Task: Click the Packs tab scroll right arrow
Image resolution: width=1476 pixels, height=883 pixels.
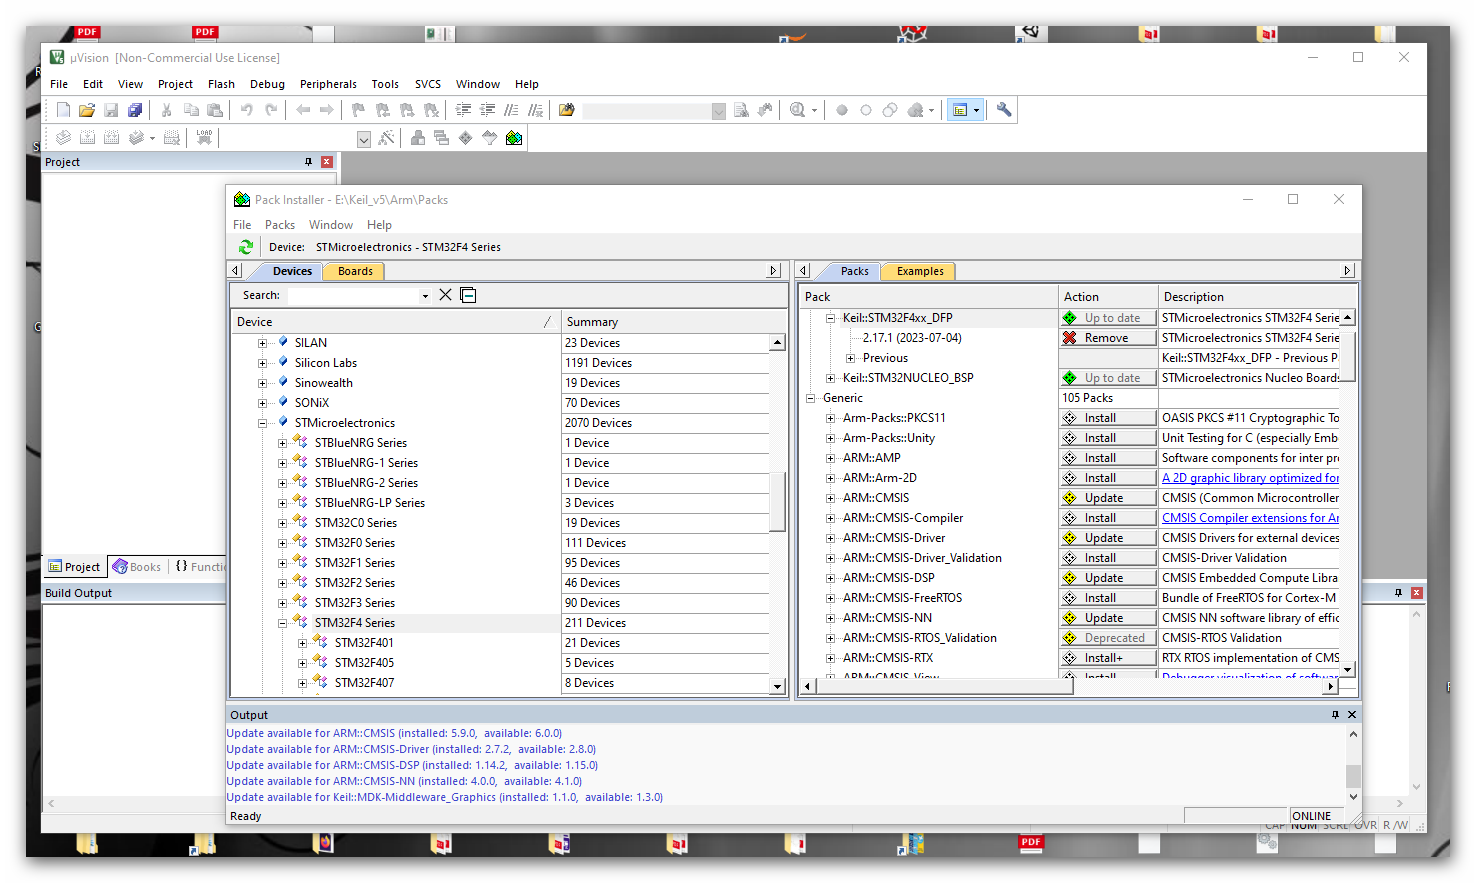Action: tap(1347, 271)
